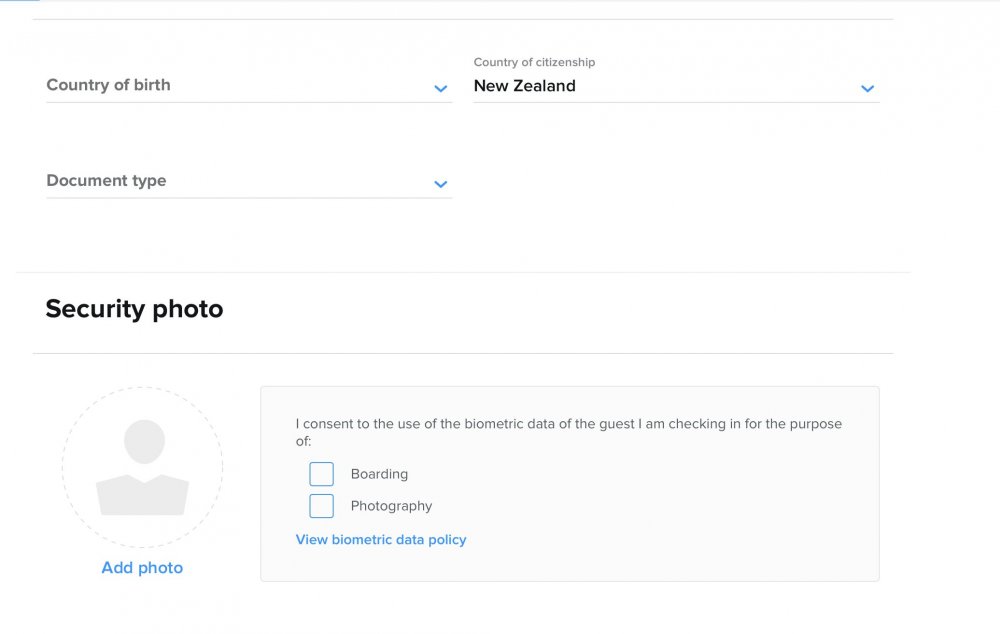The image size is (1000, 634).
Task: Click the Security photo heading
Action: click(x=135, y=309)
